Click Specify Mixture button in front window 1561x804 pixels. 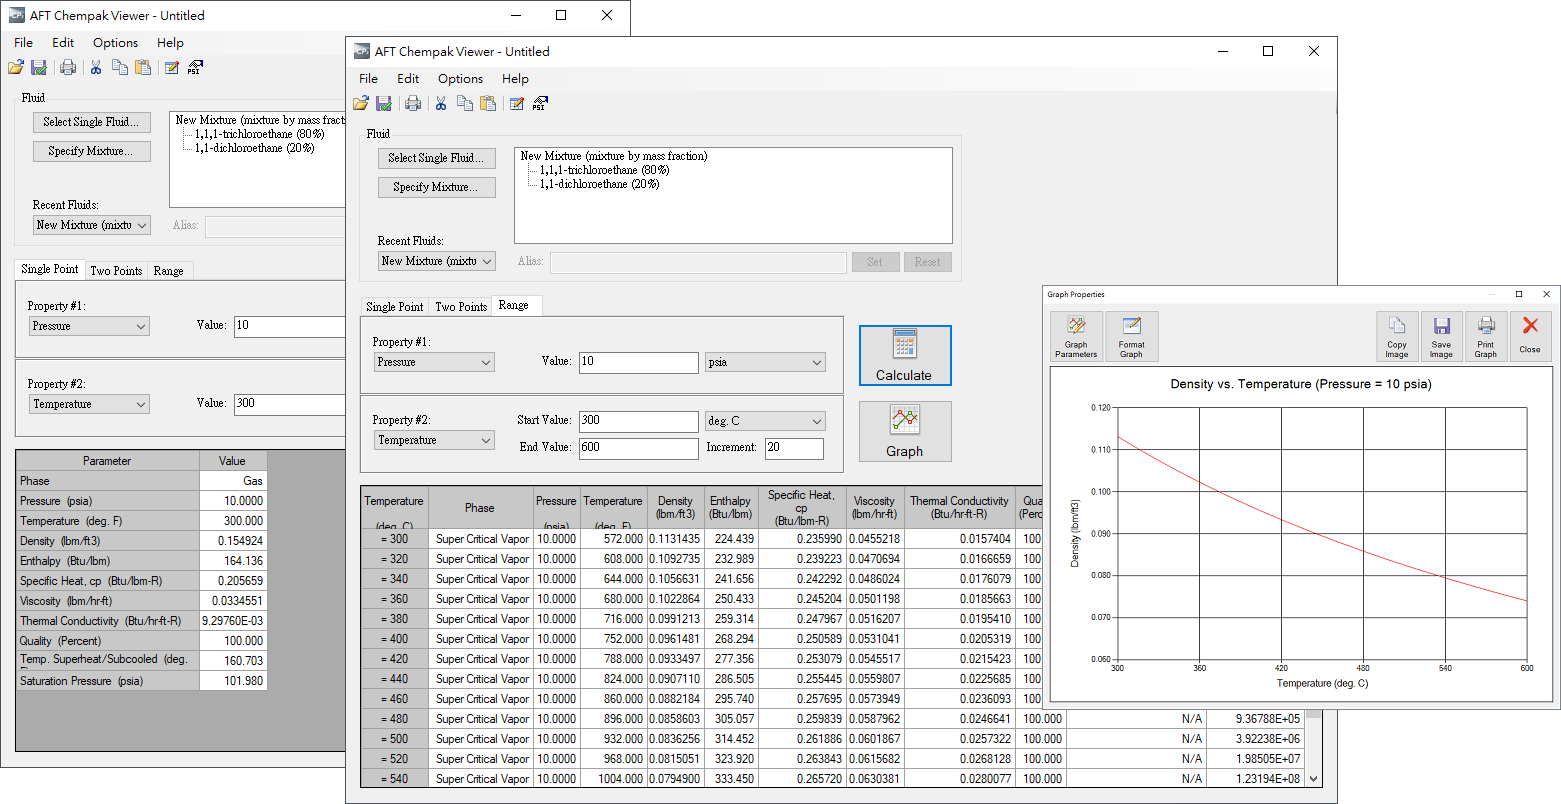437,187
